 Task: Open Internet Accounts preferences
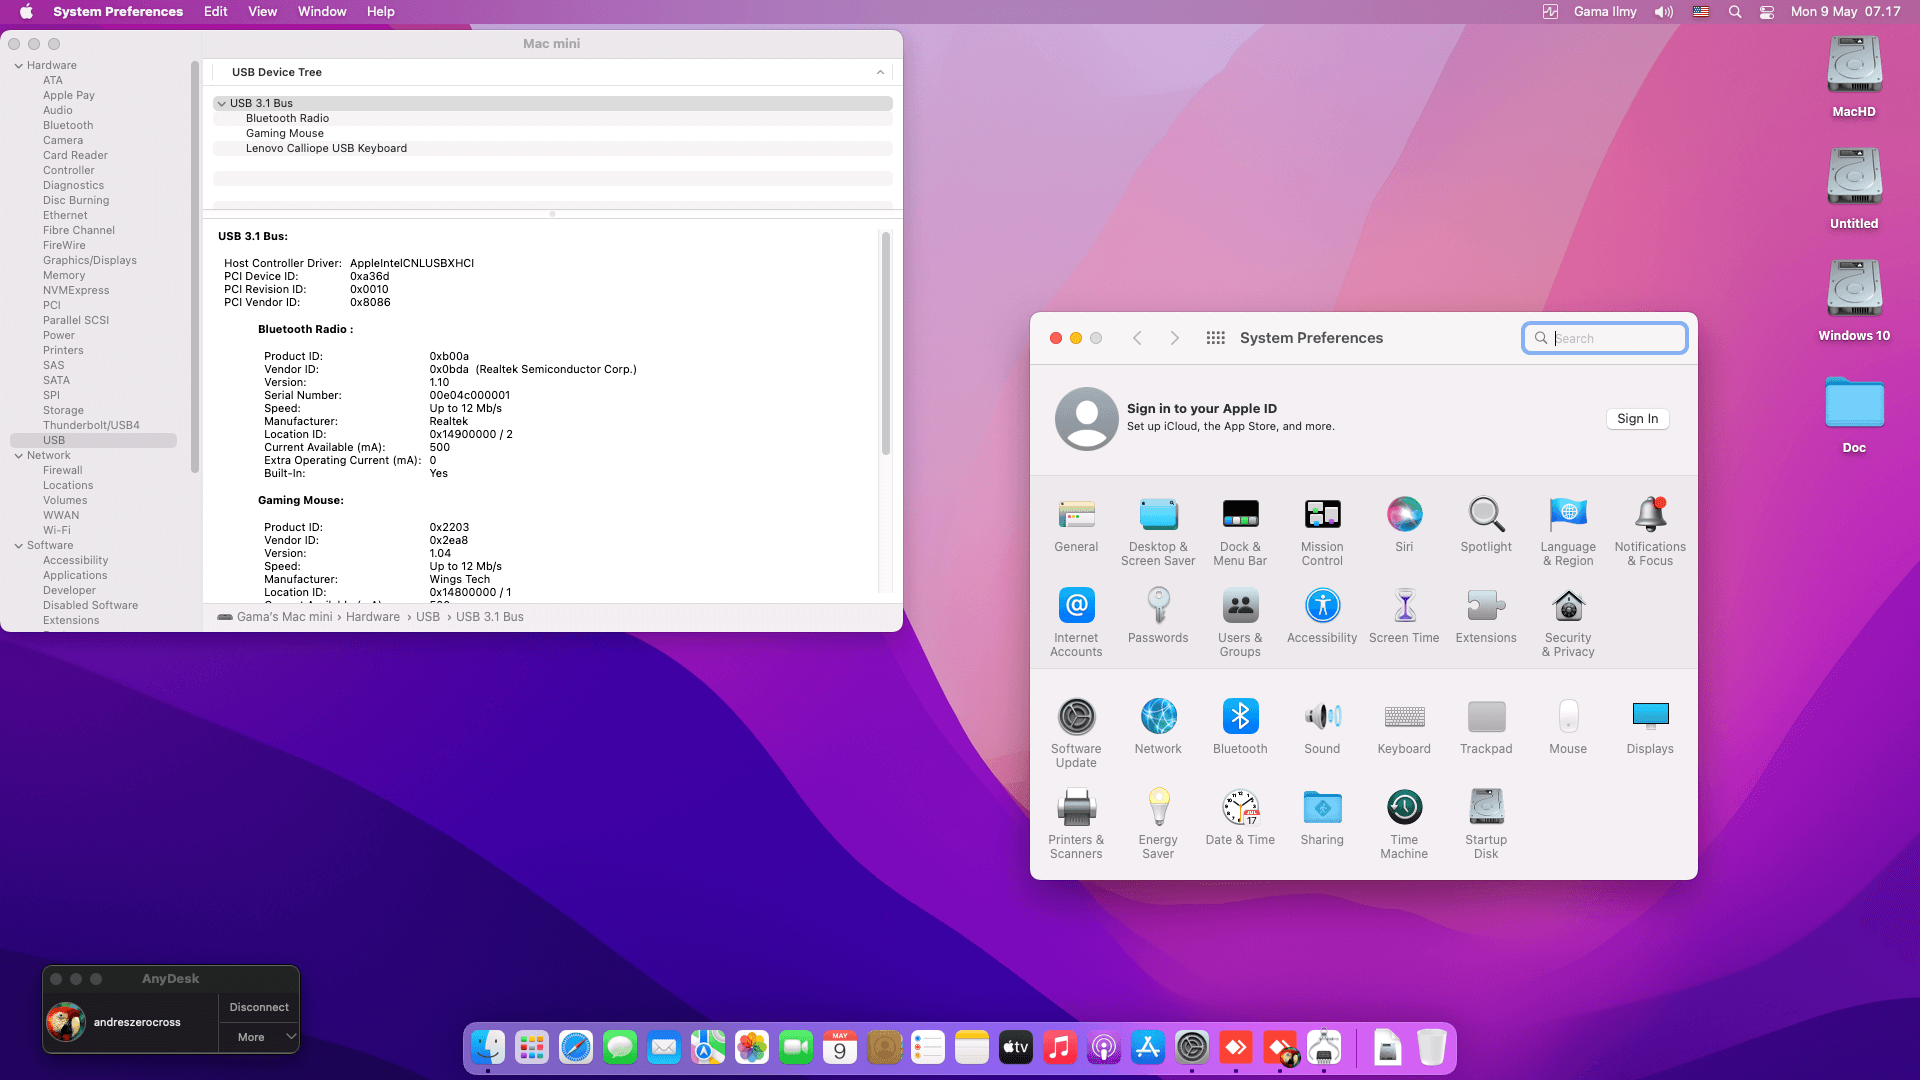tap(1076, 622)
